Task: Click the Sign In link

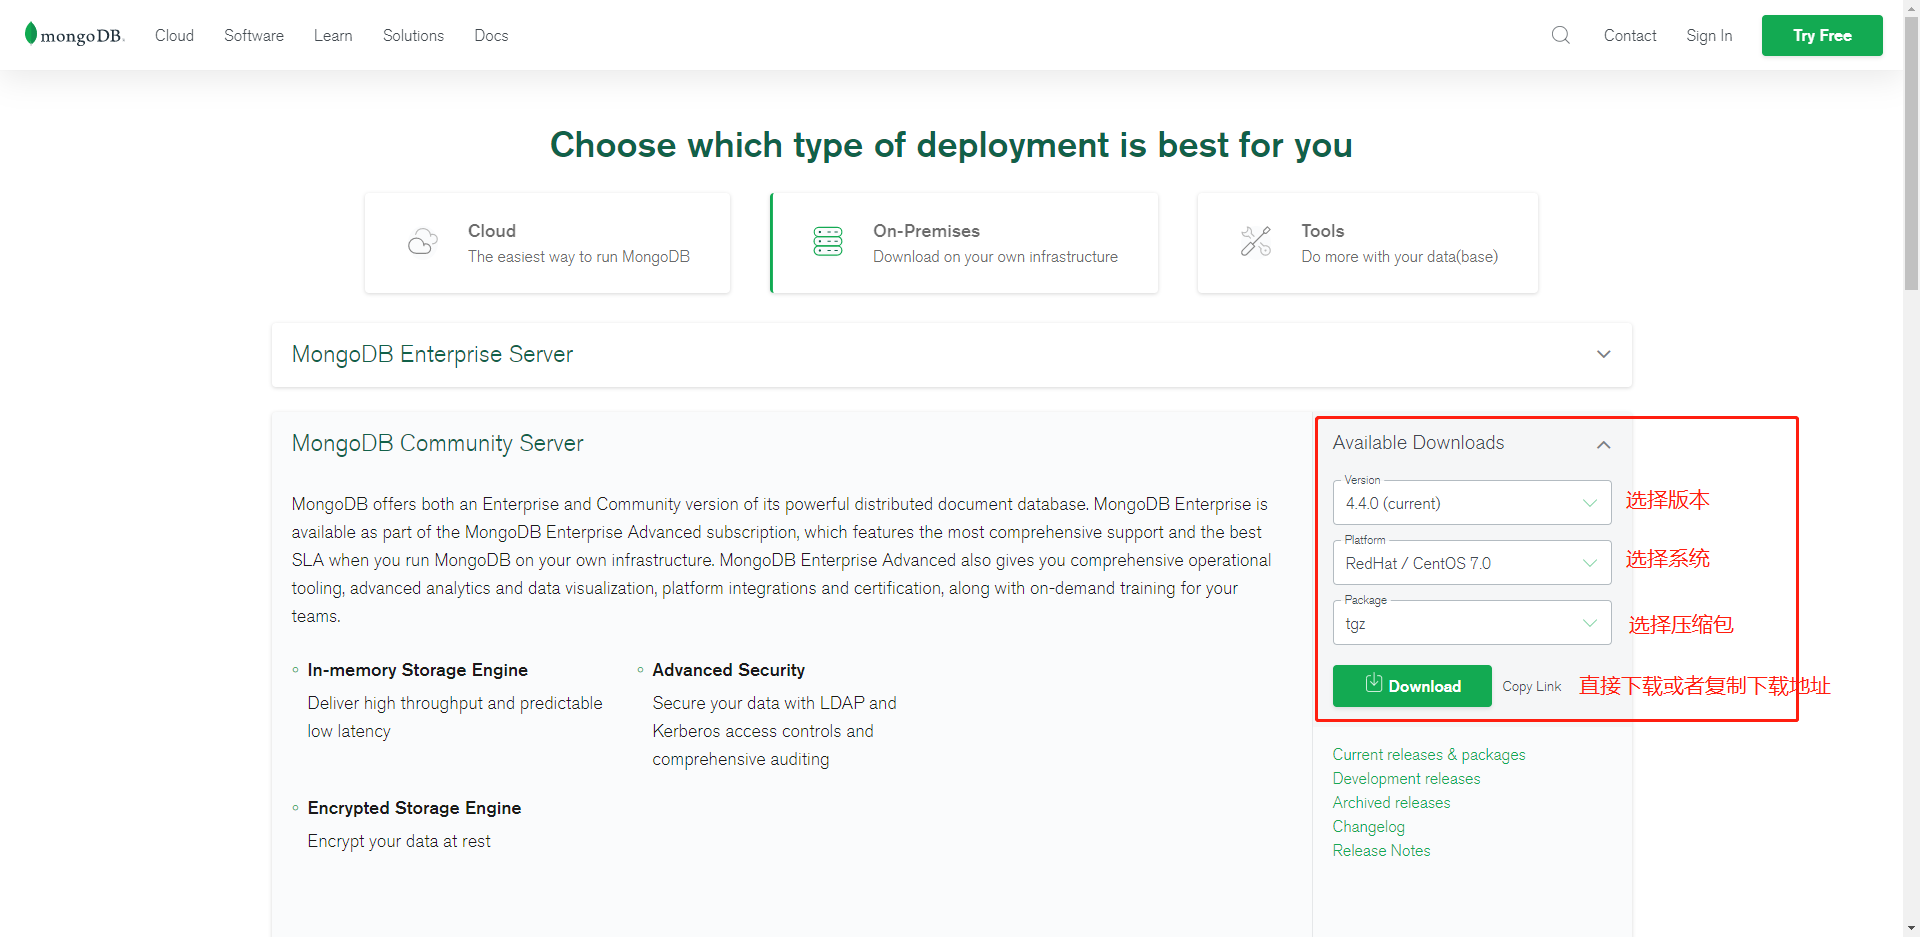Action: 1709,35
